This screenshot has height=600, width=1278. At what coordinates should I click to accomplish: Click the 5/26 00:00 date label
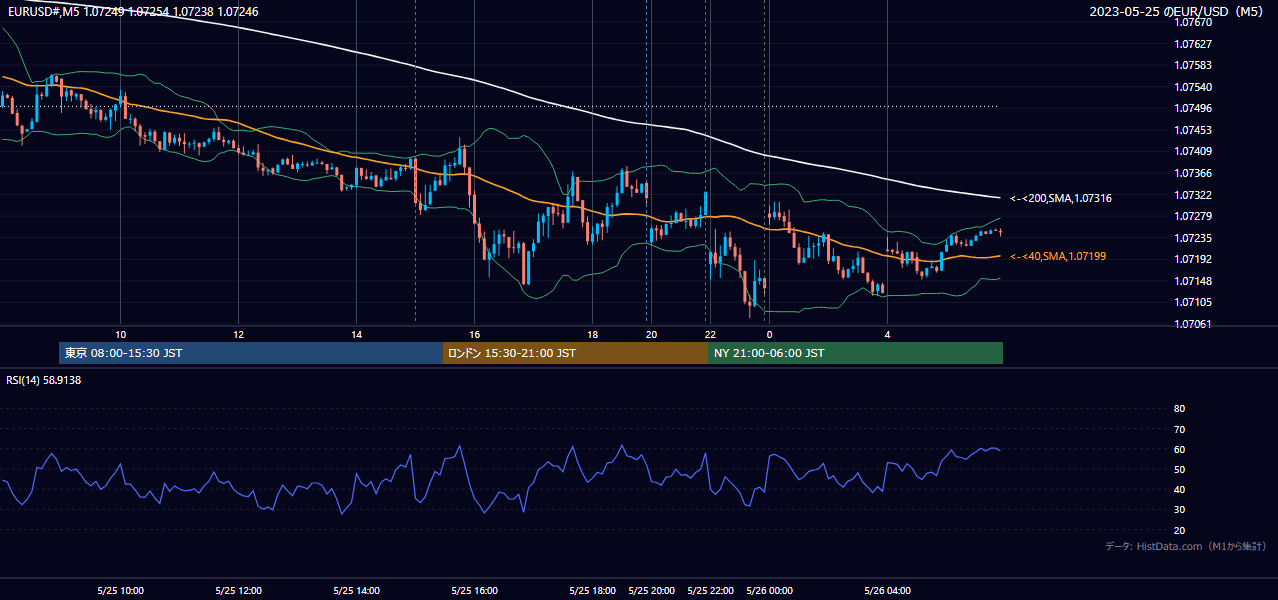click(769, 590)
